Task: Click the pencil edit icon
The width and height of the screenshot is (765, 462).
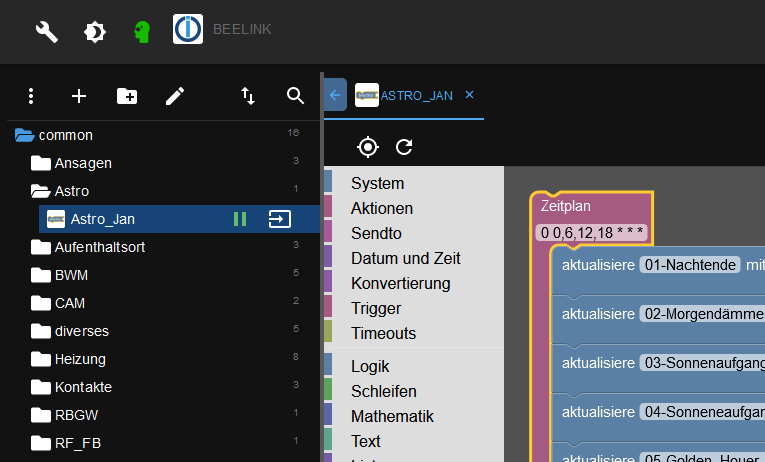Action: 175,96
